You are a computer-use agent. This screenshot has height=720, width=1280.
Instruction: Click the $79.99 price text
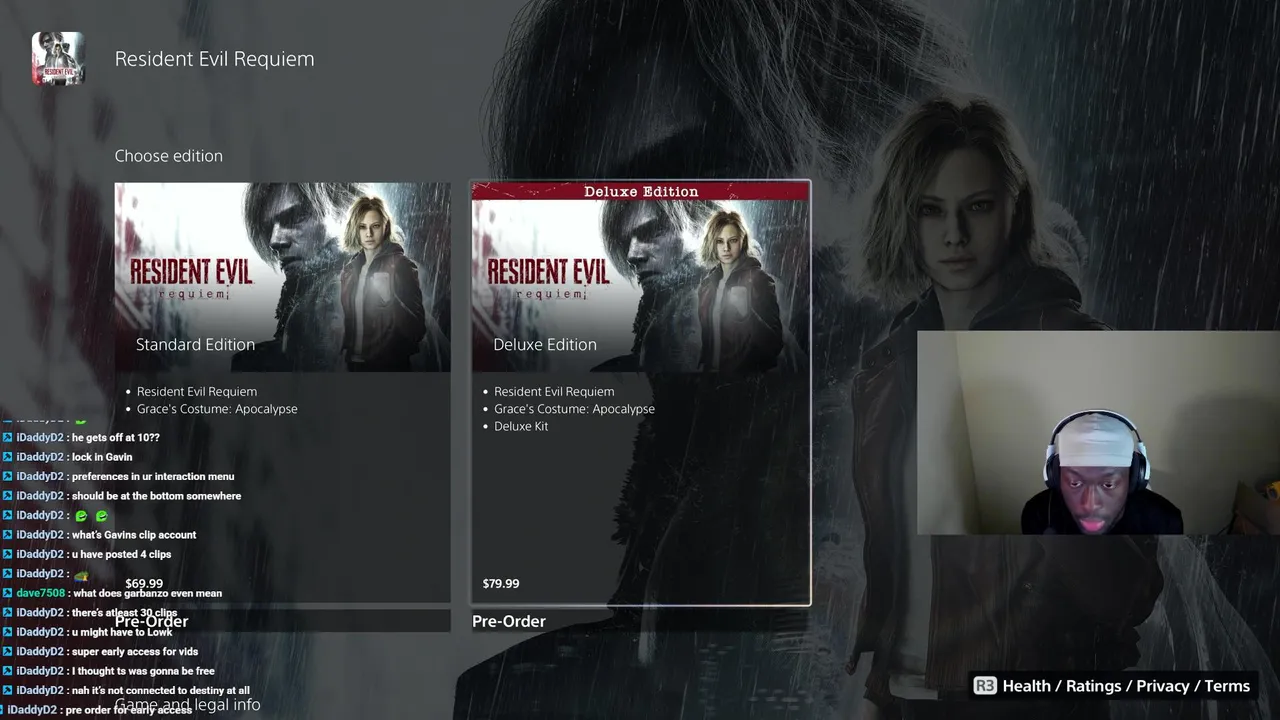coord(501,583)
